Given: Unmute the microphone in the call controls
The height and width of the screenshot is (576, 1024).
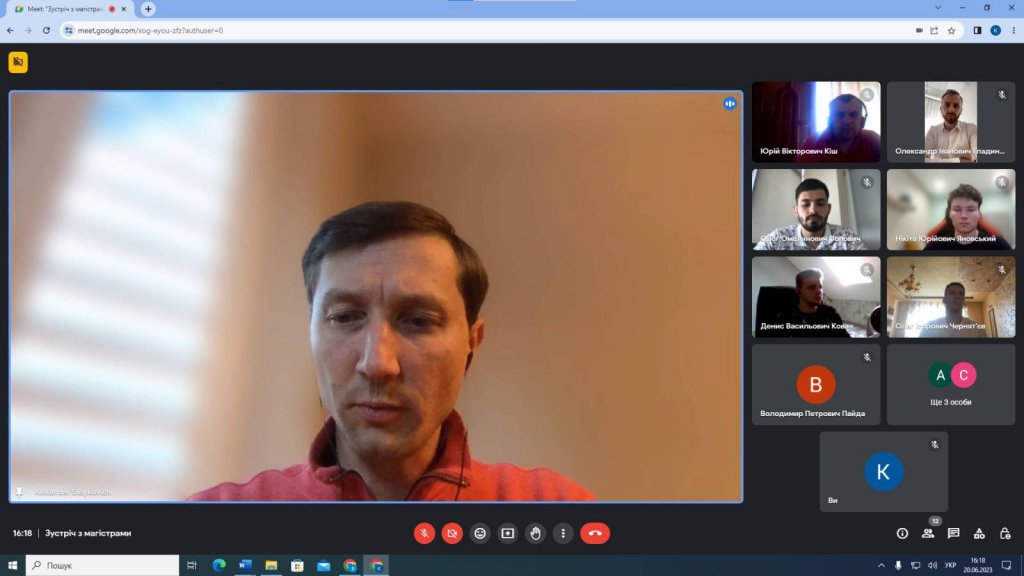Looking at the screenshot, I should (x=424, y=534).
